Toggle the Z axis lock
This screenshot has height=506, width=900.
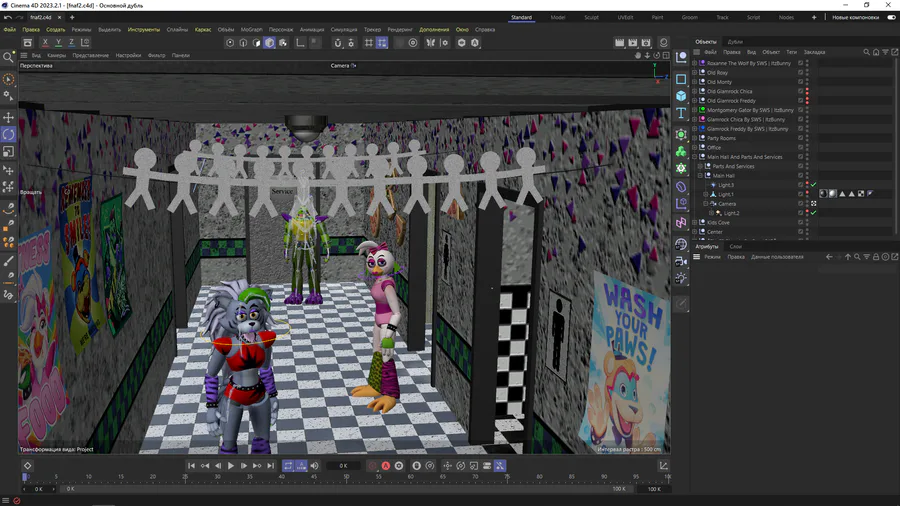[71, 42]
